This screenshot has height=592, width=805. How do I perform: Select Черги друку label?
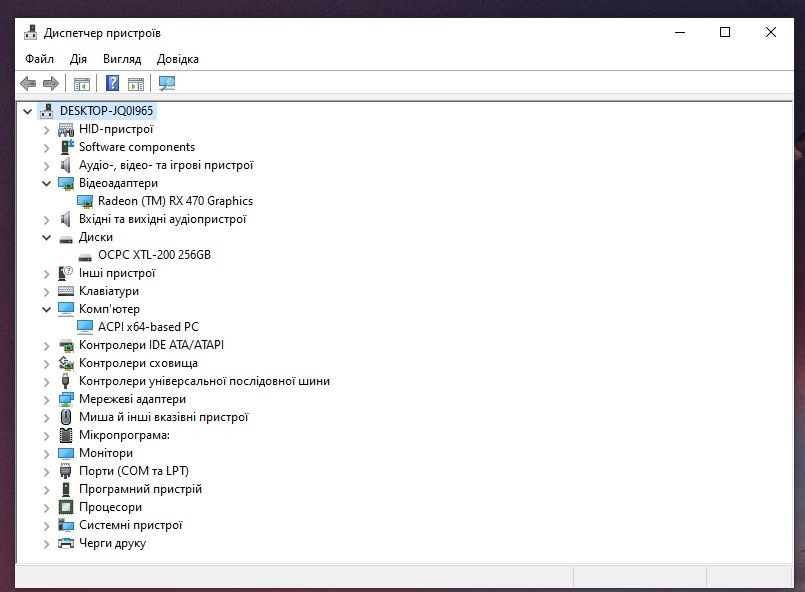pos(112,543)
